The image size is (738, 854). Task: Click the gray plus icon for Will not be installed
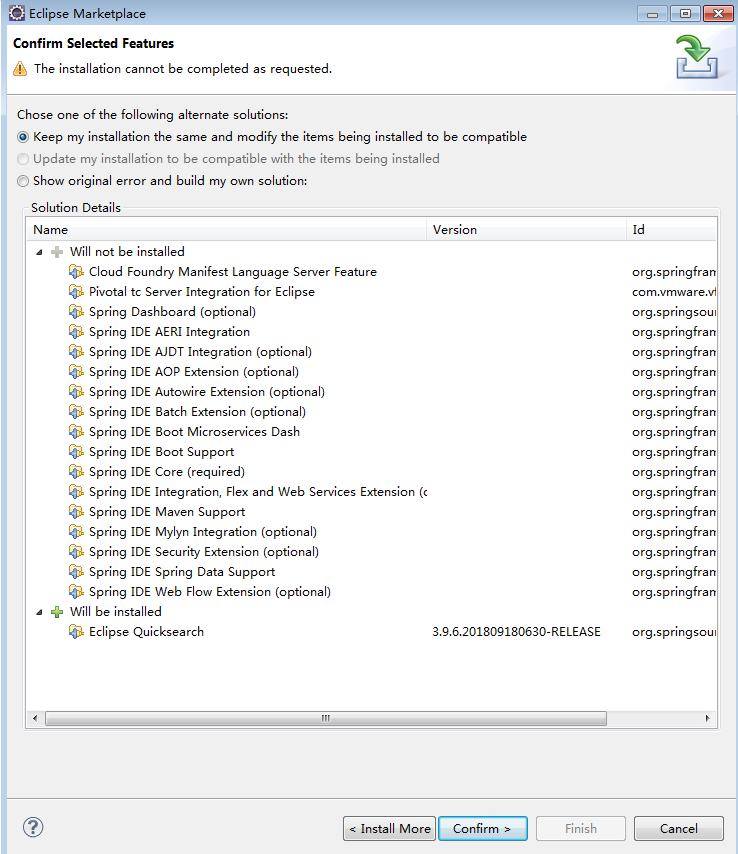coord(57,252)
